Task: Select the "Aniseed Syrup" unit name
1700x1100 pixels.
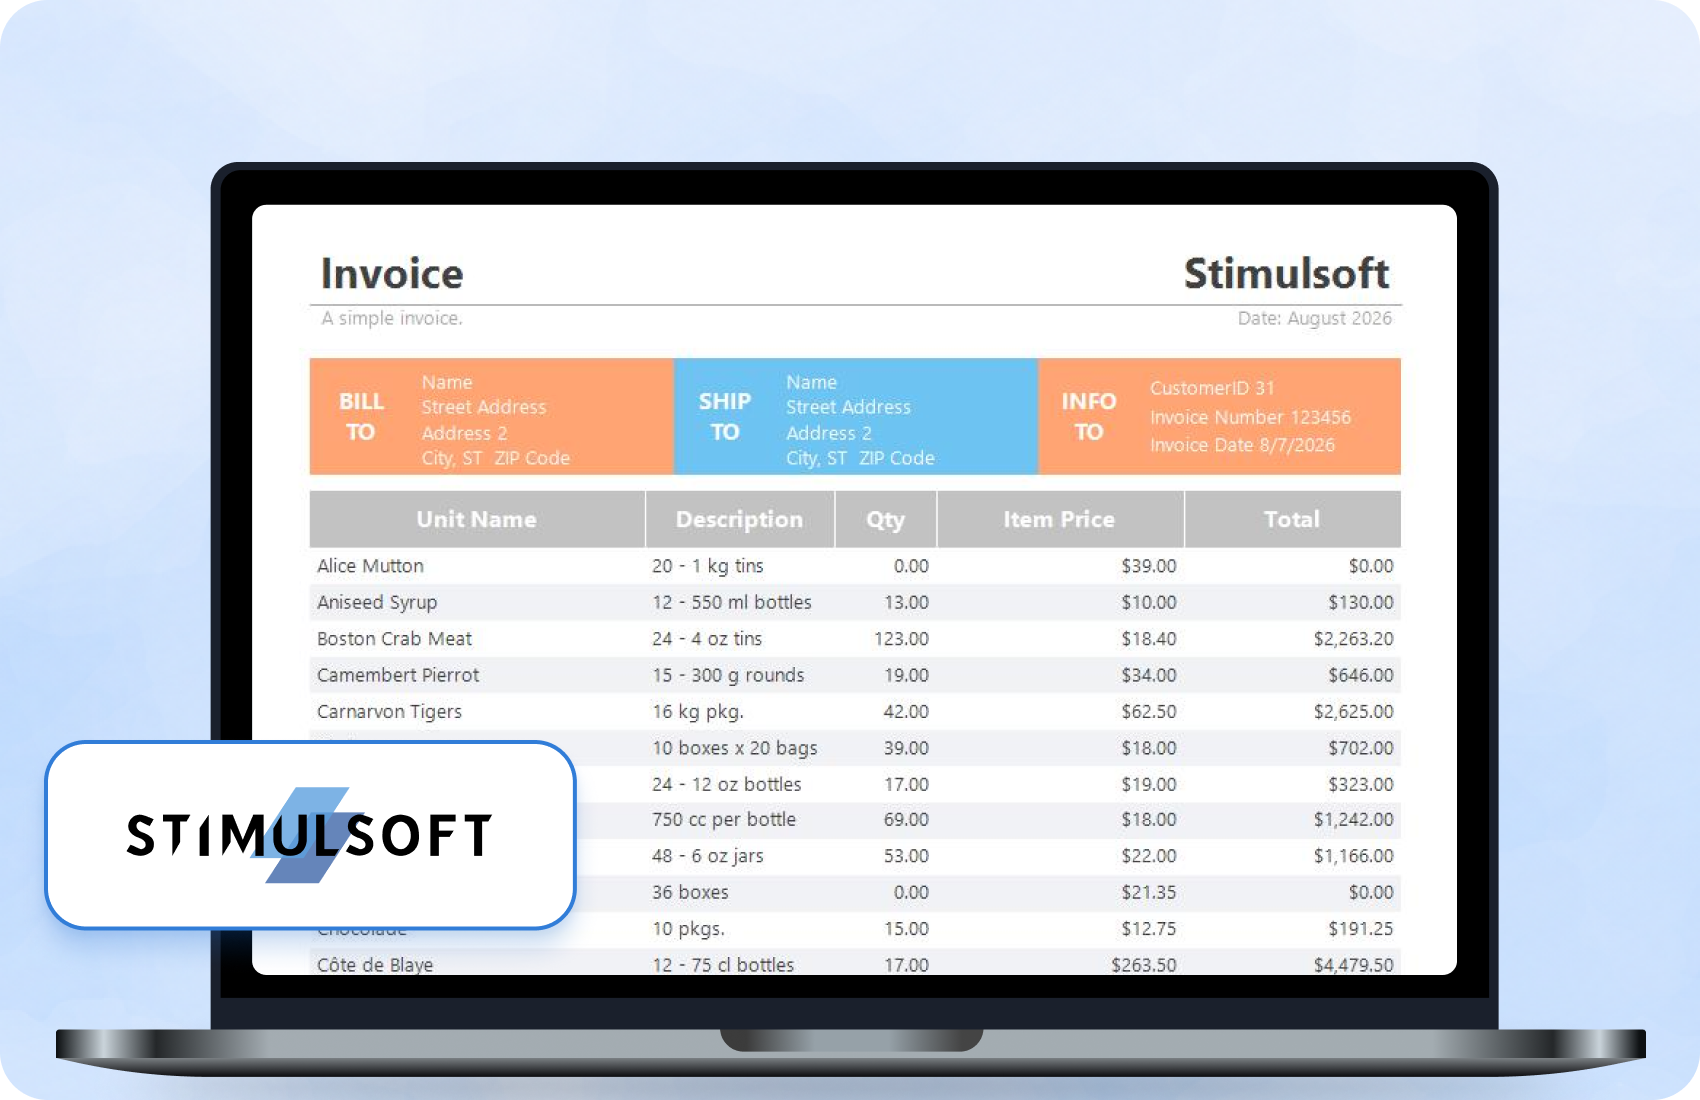Action: tap(377, 602)
